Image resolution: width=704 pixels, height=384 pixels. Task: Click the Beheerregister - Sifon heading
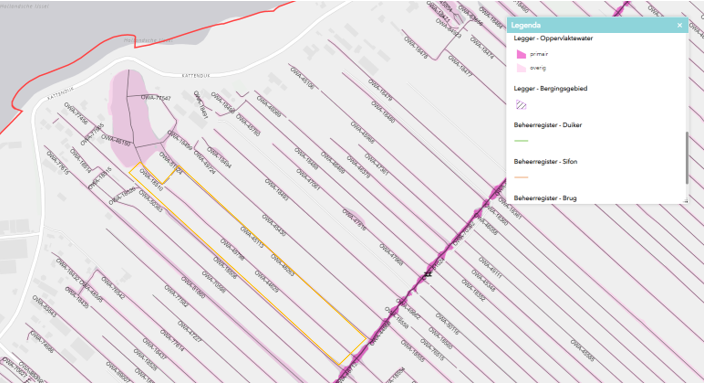pyautogui.click(x=546, y=161)
